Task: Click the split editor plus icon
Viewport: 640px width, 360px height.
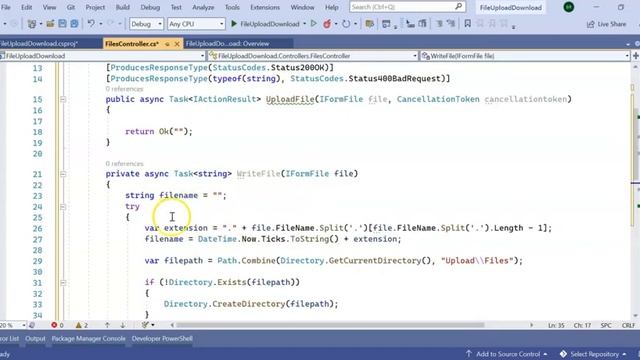Action: [636, 56]
